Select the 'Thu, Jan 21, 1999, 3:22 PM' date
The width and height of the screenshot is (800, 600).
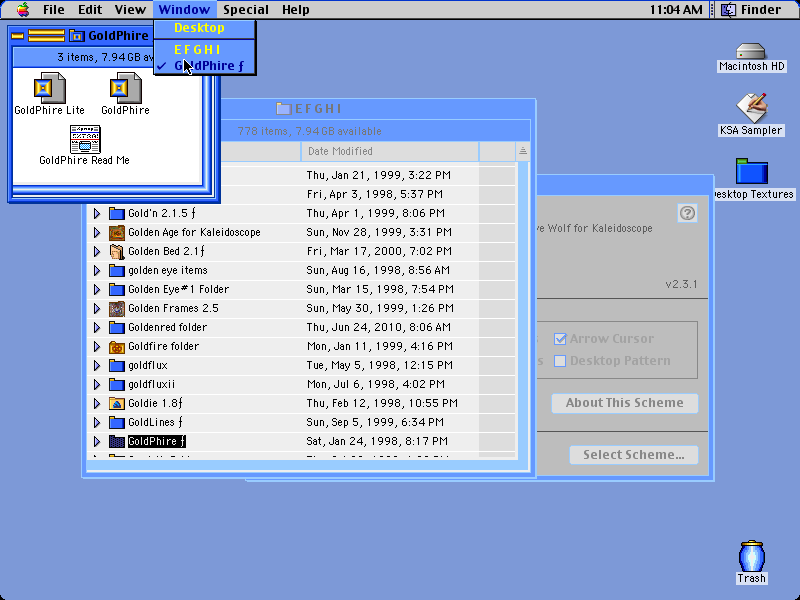379,176
